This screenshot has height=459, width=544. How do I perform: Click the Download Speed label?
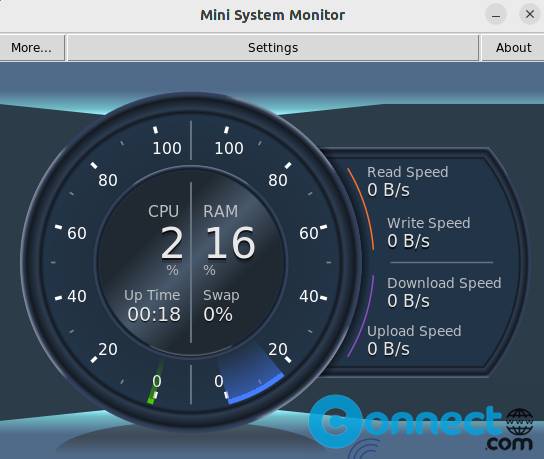444,283
